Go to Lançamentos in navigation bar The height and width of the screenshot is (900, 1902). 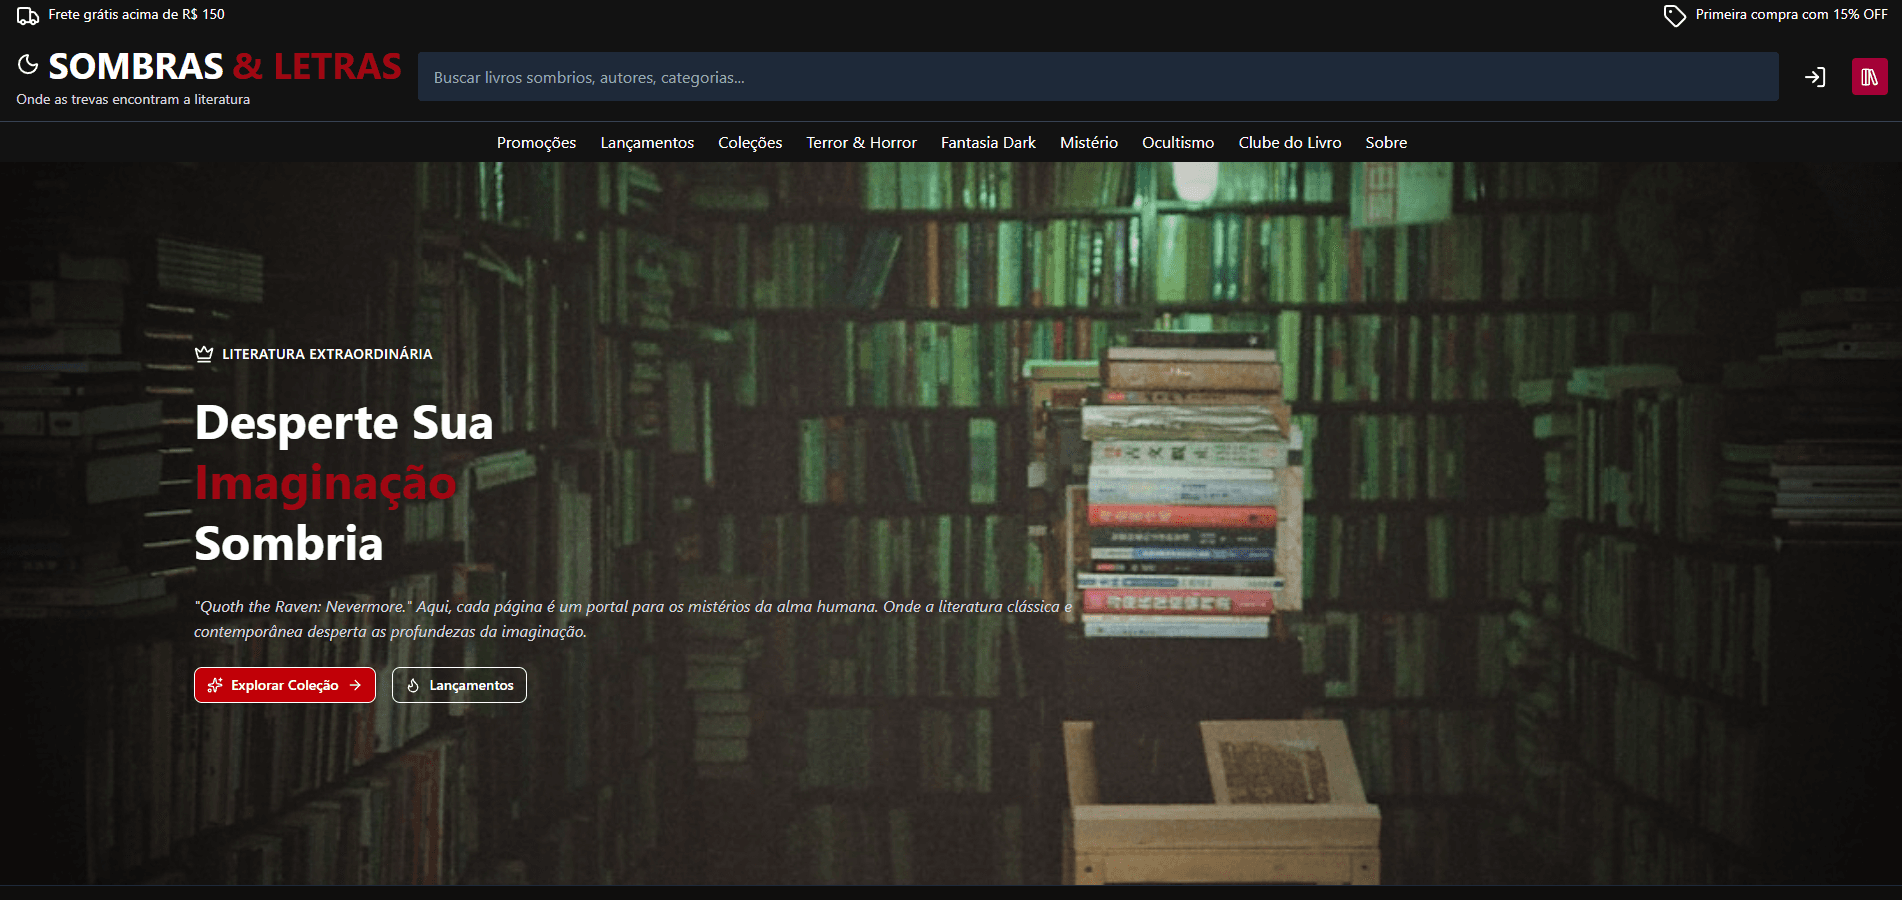coord(647,143)
